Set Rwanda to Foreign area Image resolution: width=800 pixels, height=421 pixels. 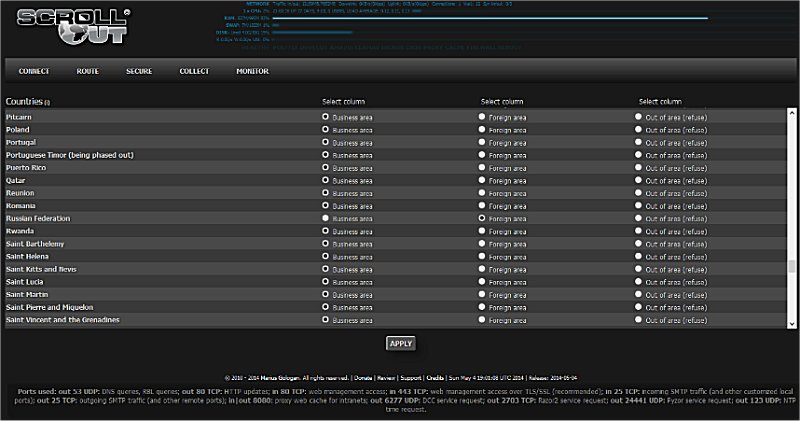tap(482, 231)
